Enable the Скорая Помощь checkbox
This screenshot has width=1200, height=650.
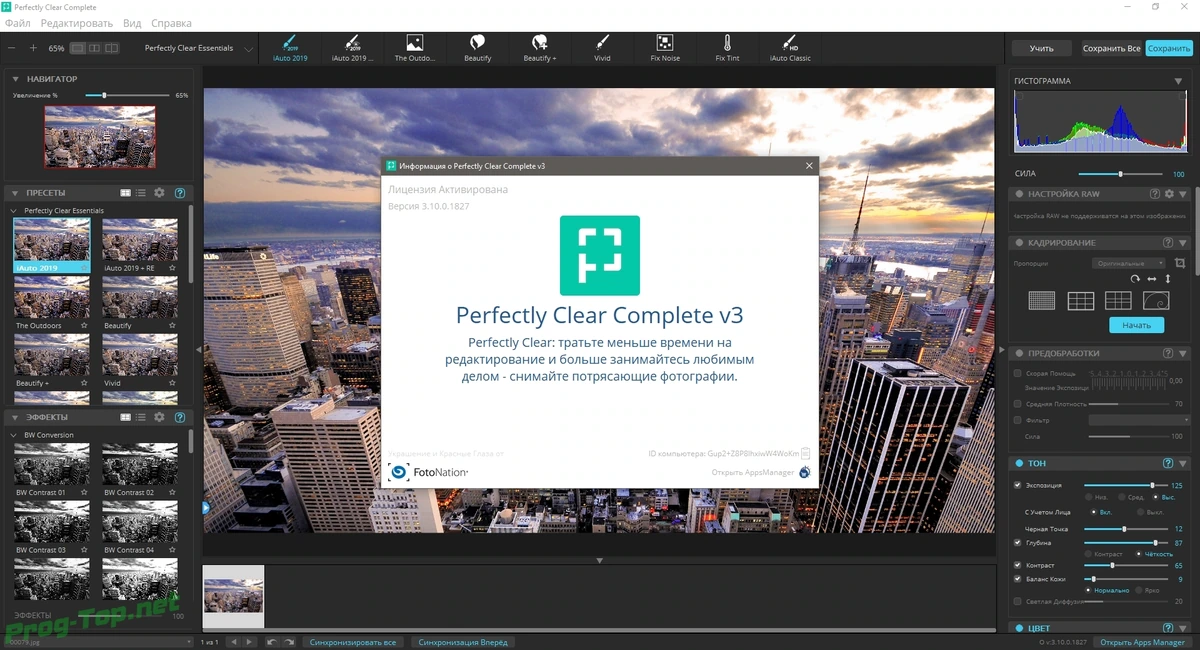pos(1018,373)
